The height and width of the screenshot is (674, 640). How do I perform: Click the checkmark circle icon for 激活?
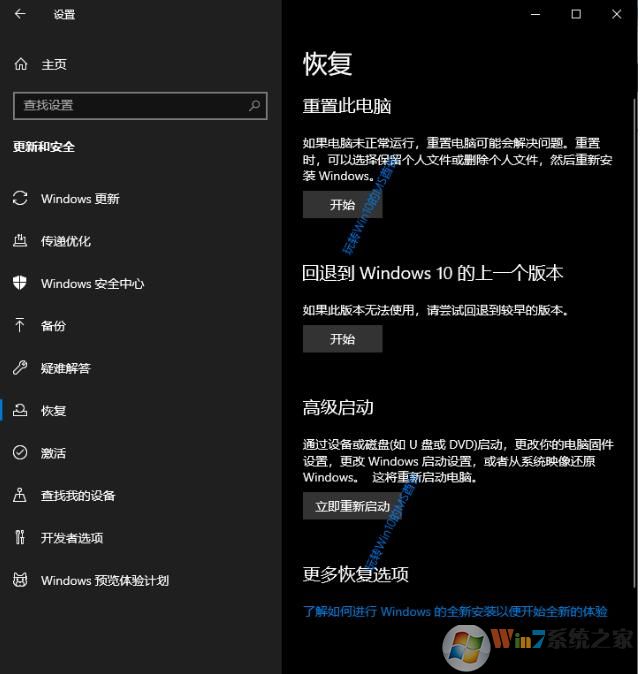20,453
